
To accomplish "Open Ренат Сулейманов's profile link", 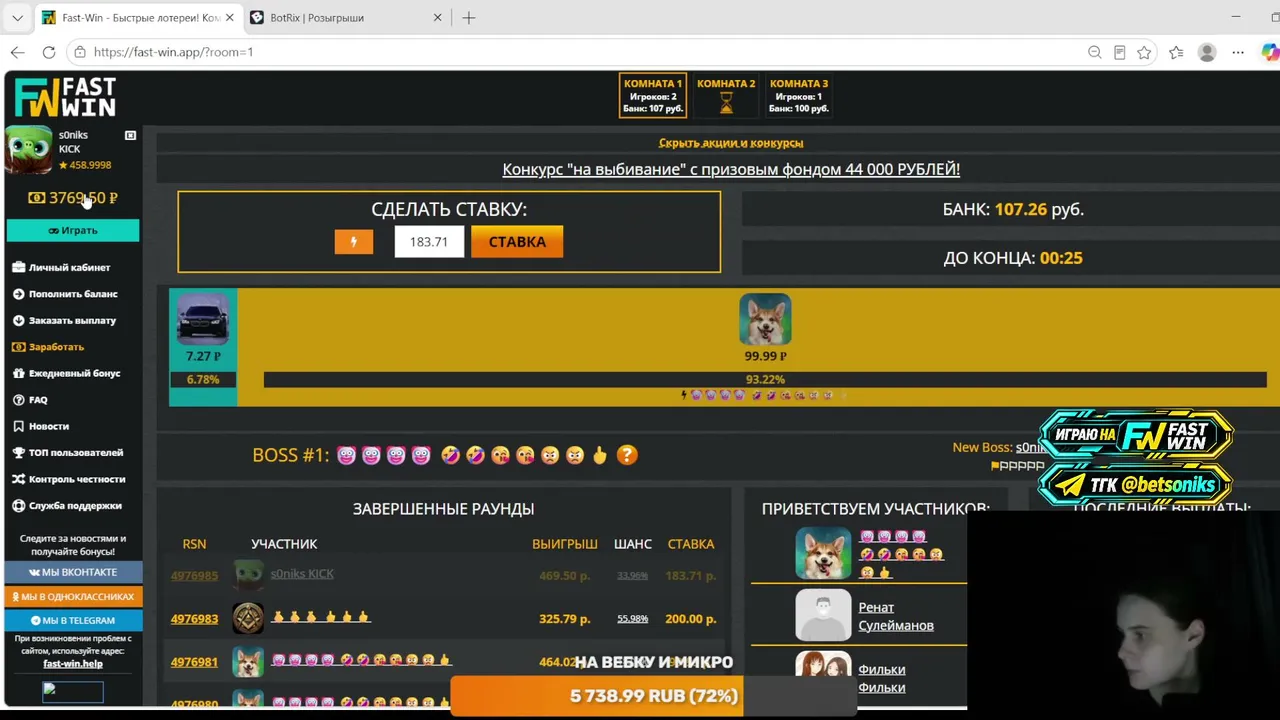I will pos(896,616).
